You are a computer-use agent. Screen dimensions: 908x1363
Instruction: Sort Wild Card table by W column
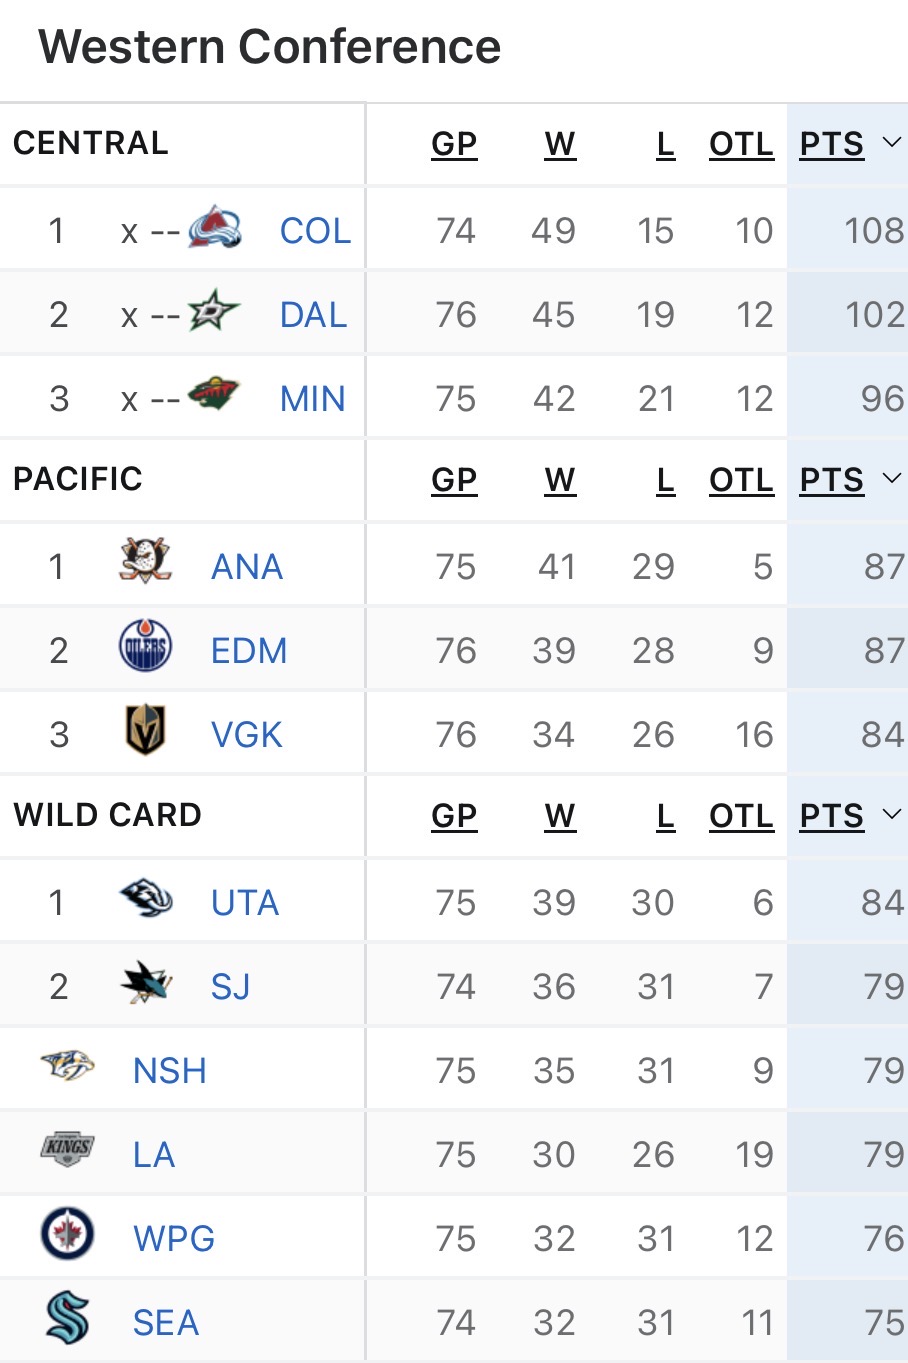point(560,816)
